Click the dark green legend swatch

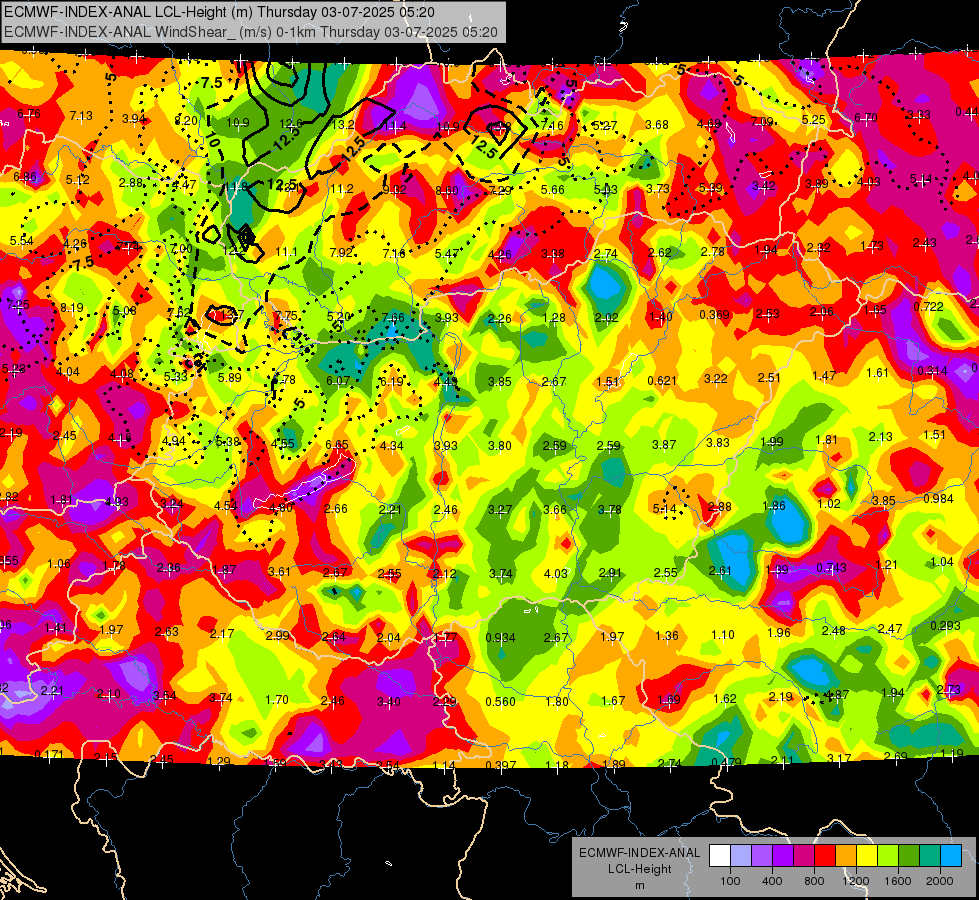point(909,856)
